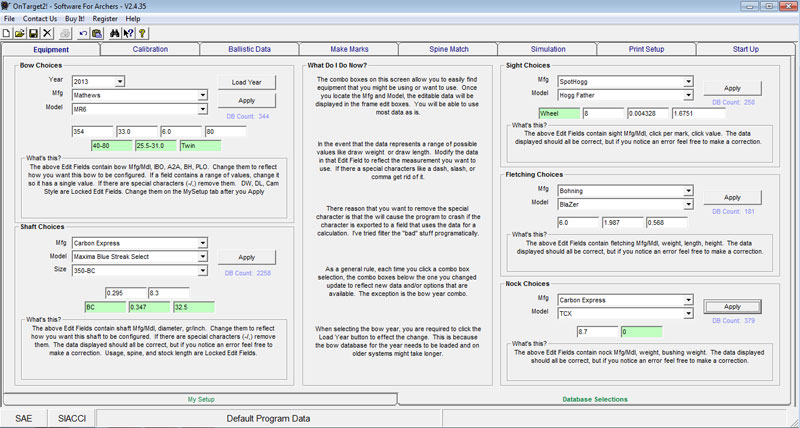Click the SIACCI status bar button
This screenshot has height=428, width=800.
72,418
